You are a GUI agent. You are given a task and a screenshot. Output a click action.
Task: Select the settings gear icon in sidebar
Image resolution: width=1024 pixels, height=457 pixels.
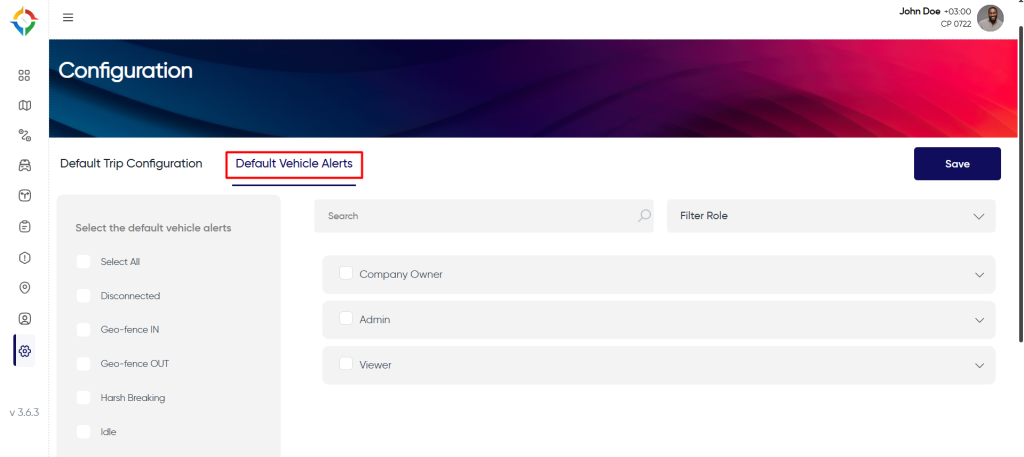(24, 351)
